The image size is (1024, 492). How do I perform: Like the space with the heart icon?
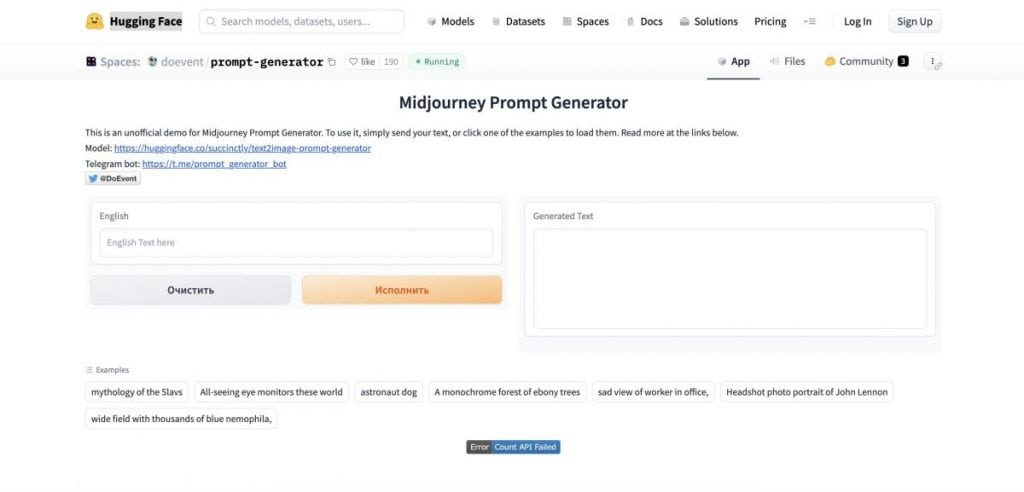pyautogui.click(x=362, y=61)
